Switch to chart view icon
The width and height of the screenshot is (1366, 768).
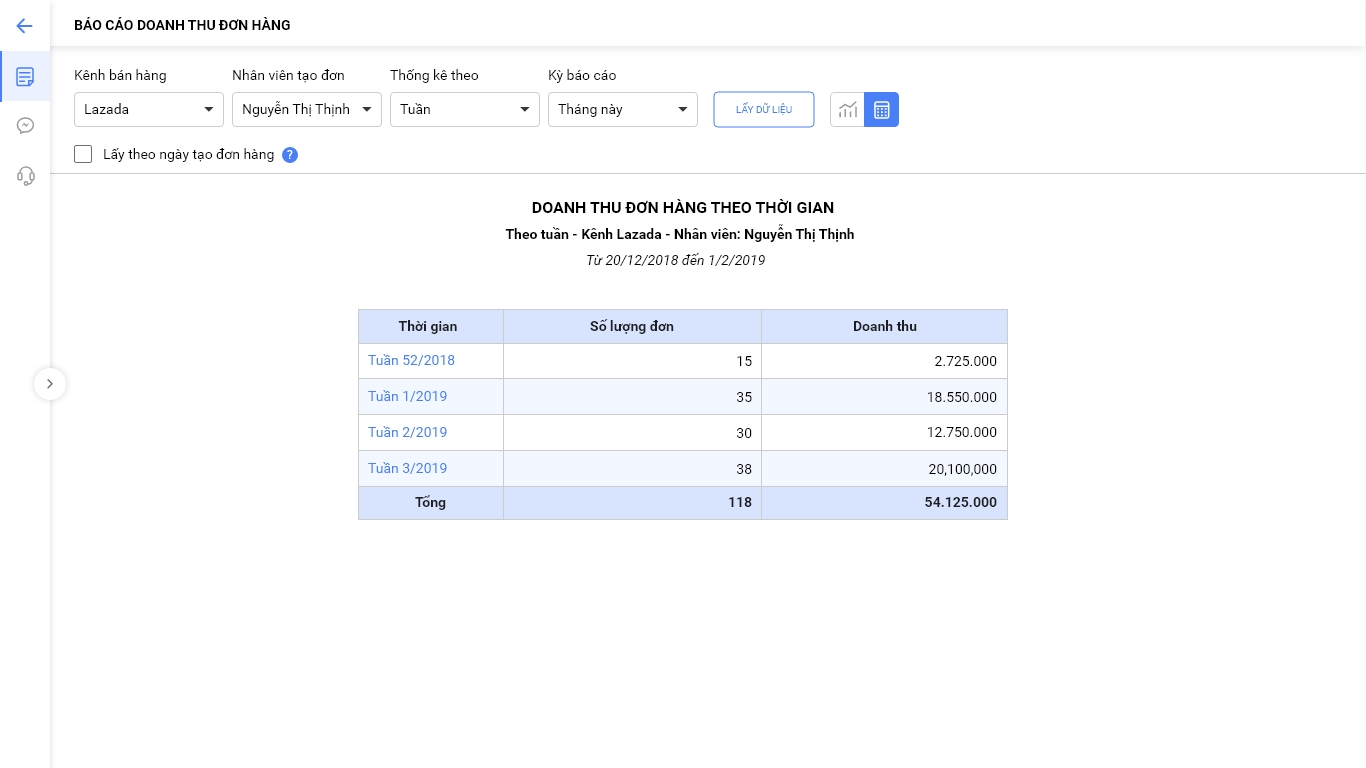click(847, 110)
